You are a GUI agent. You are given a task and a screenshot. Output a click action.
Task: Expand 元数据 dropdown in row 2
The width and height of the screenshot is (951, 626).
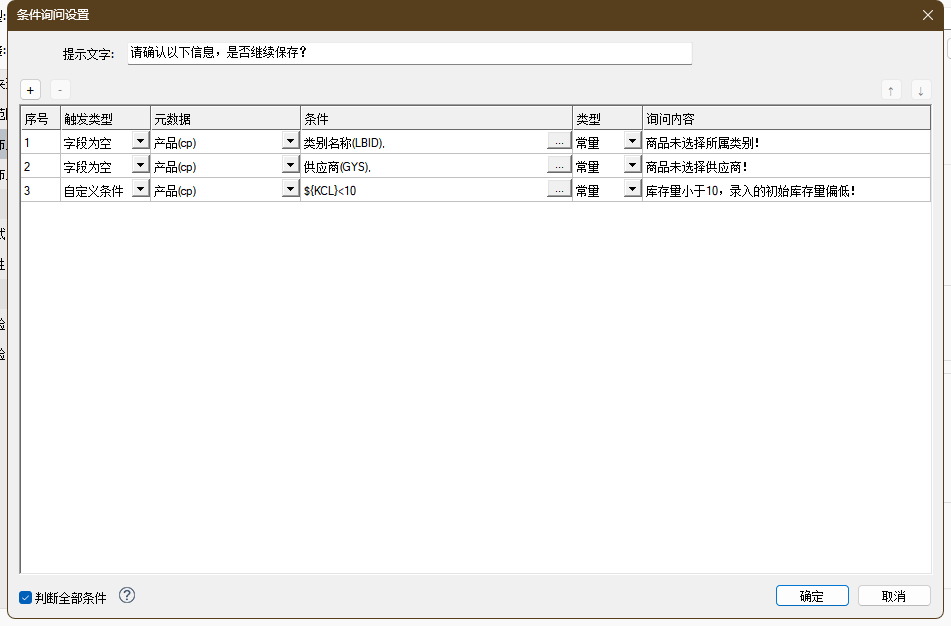[x=290, y=166]
